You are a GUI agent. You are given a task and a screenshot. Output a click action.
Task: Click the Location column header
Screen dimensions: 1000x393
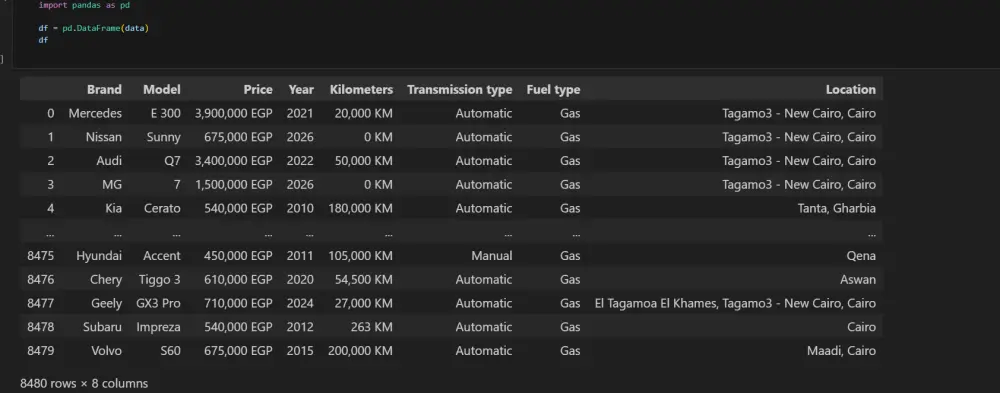851,90
